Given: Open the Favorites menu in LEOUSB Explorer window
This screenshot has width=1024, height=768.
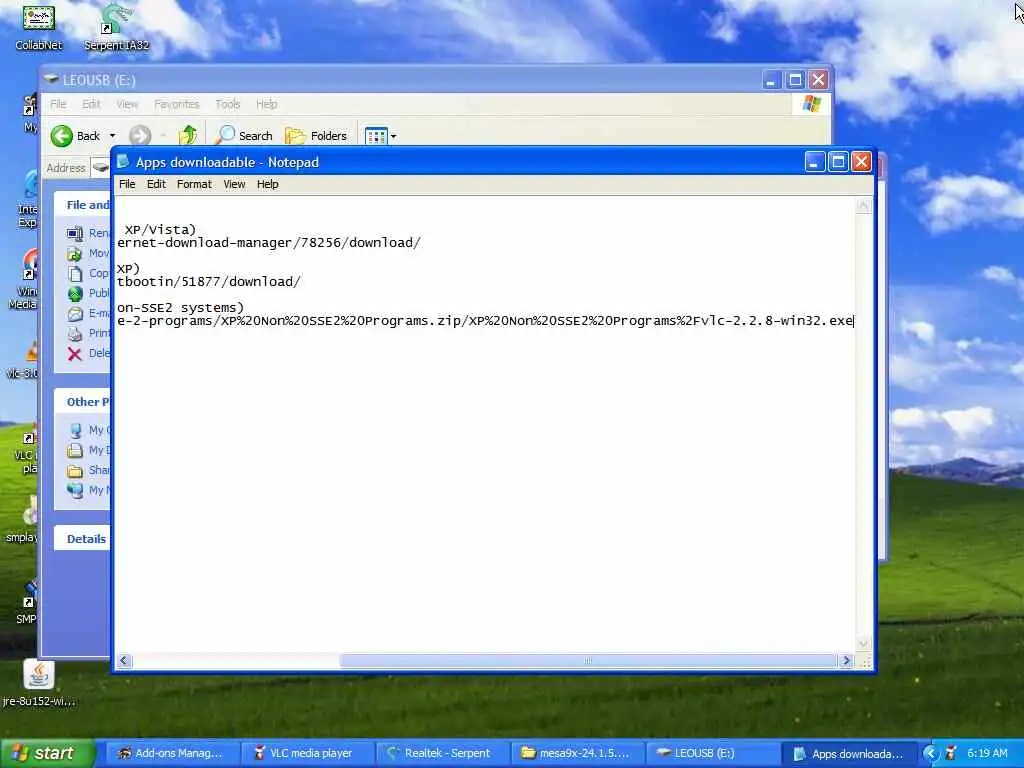Looking at the screenshot, I should (x=176, y=104).
